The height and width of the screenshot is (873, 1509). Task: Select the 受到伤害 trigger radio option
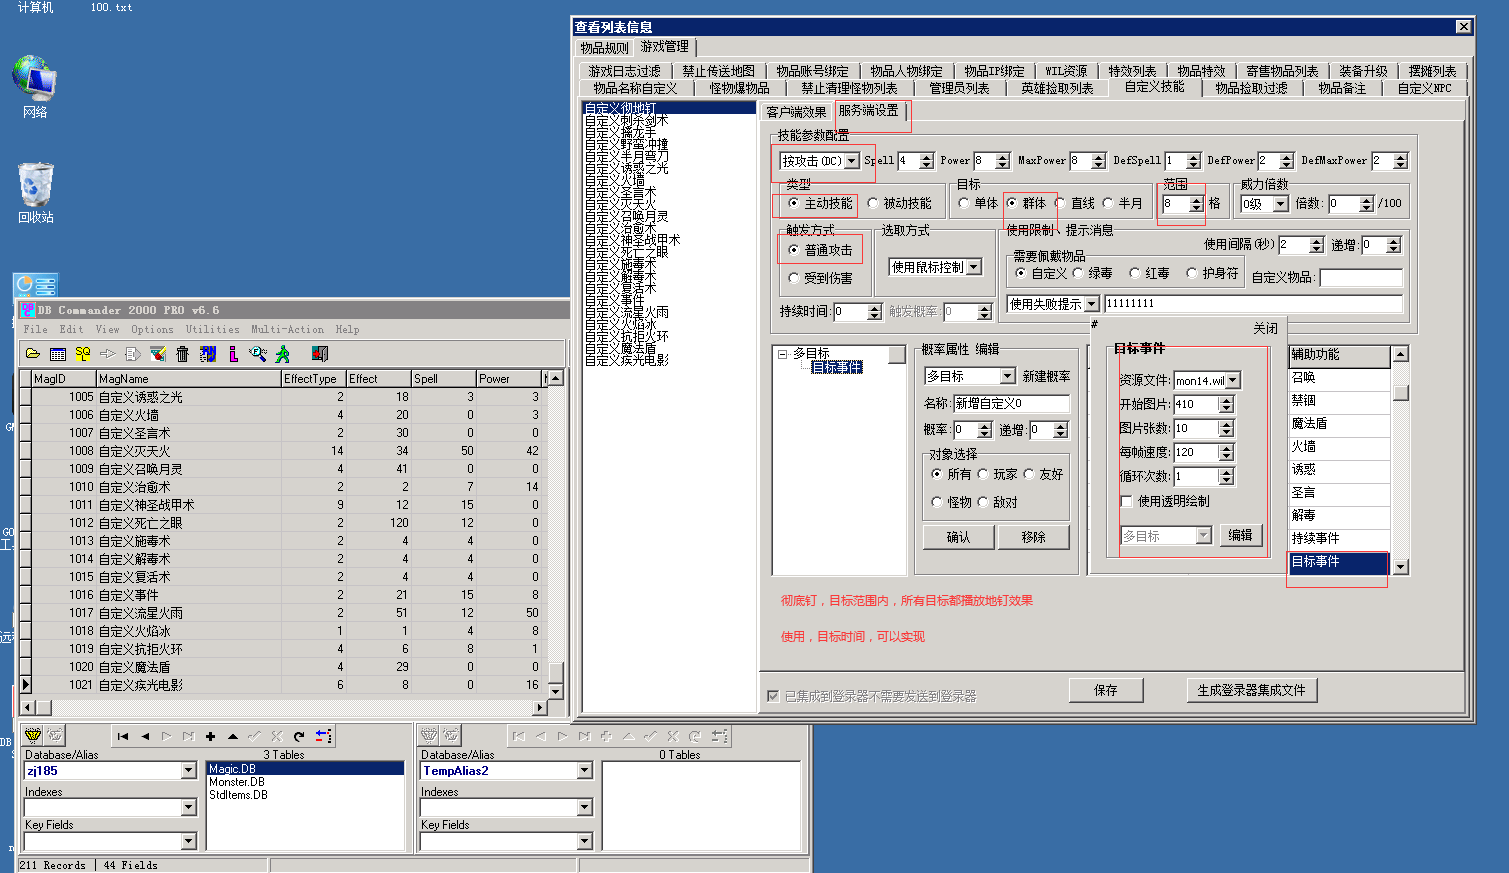coord(795,278)
